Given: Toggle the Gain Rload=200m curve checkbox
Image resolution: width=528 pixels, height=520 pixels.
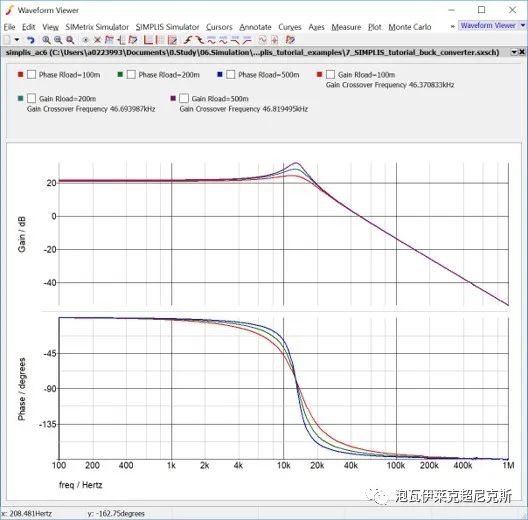Looking at the screenshot, I should [31, 98].
